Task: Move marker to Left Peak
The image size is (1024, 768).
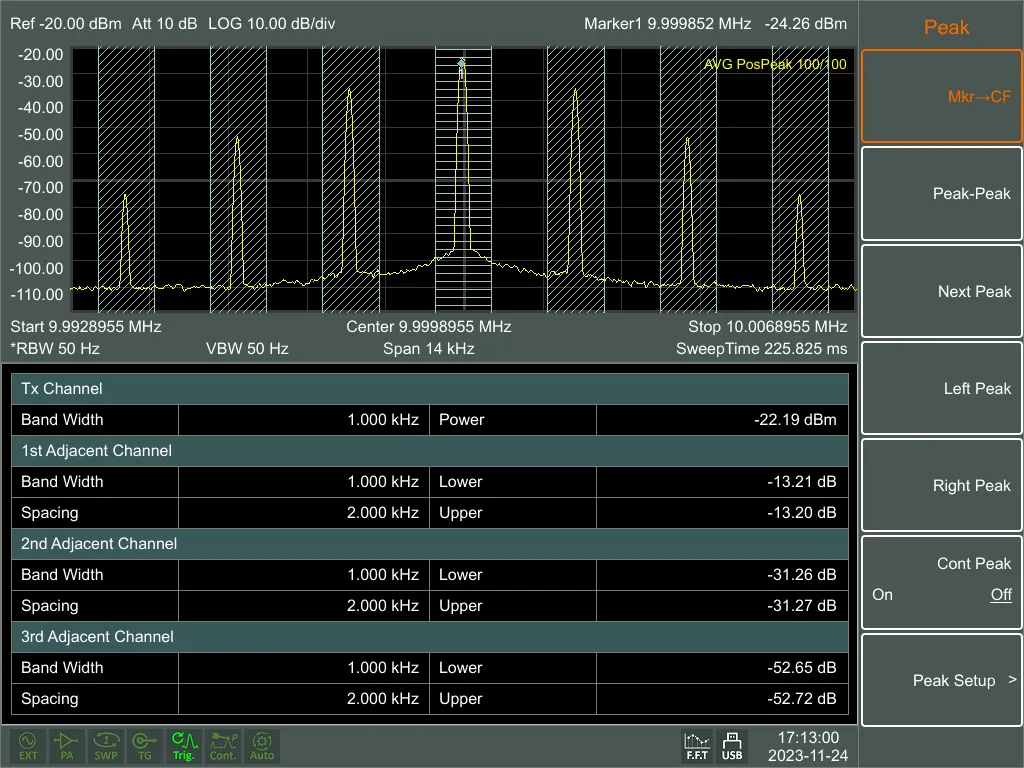Action: (942, 389)
